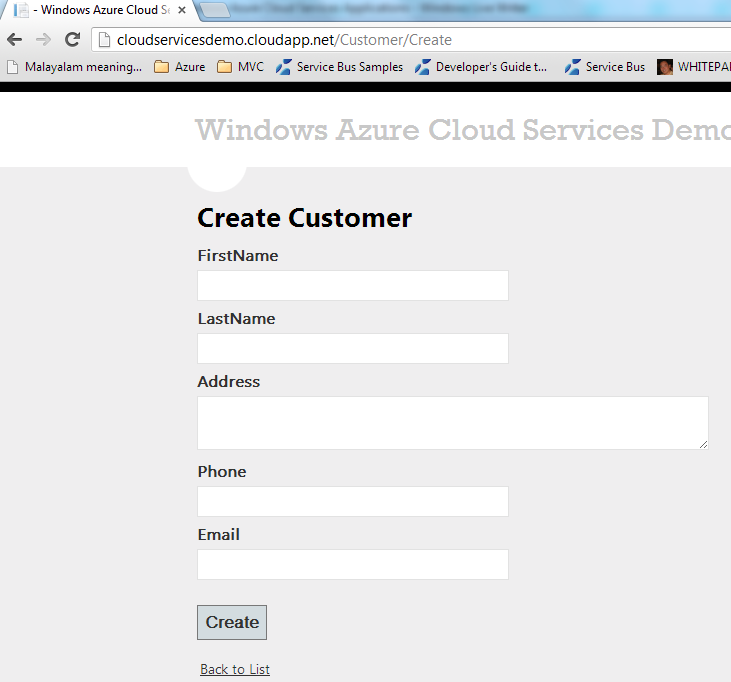This screenshot has height=682, width=731.
Task: Focus the Address text area
Action: tap(453, 423)
